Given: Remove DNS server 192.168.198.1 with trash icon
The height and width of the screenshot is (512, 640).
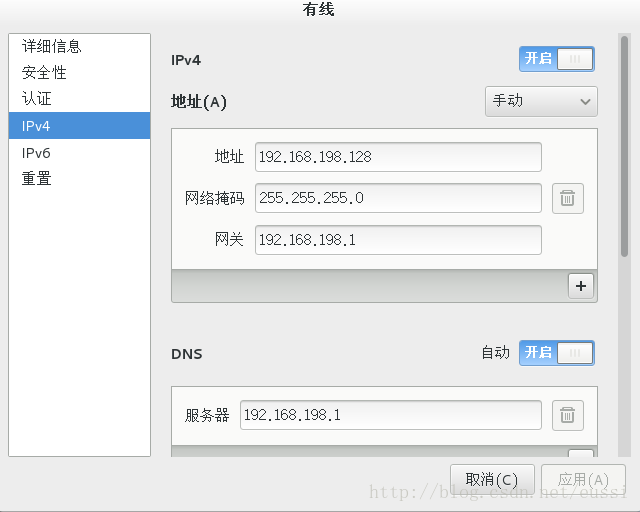Looking at the screenshot, I should coord(567,415).
